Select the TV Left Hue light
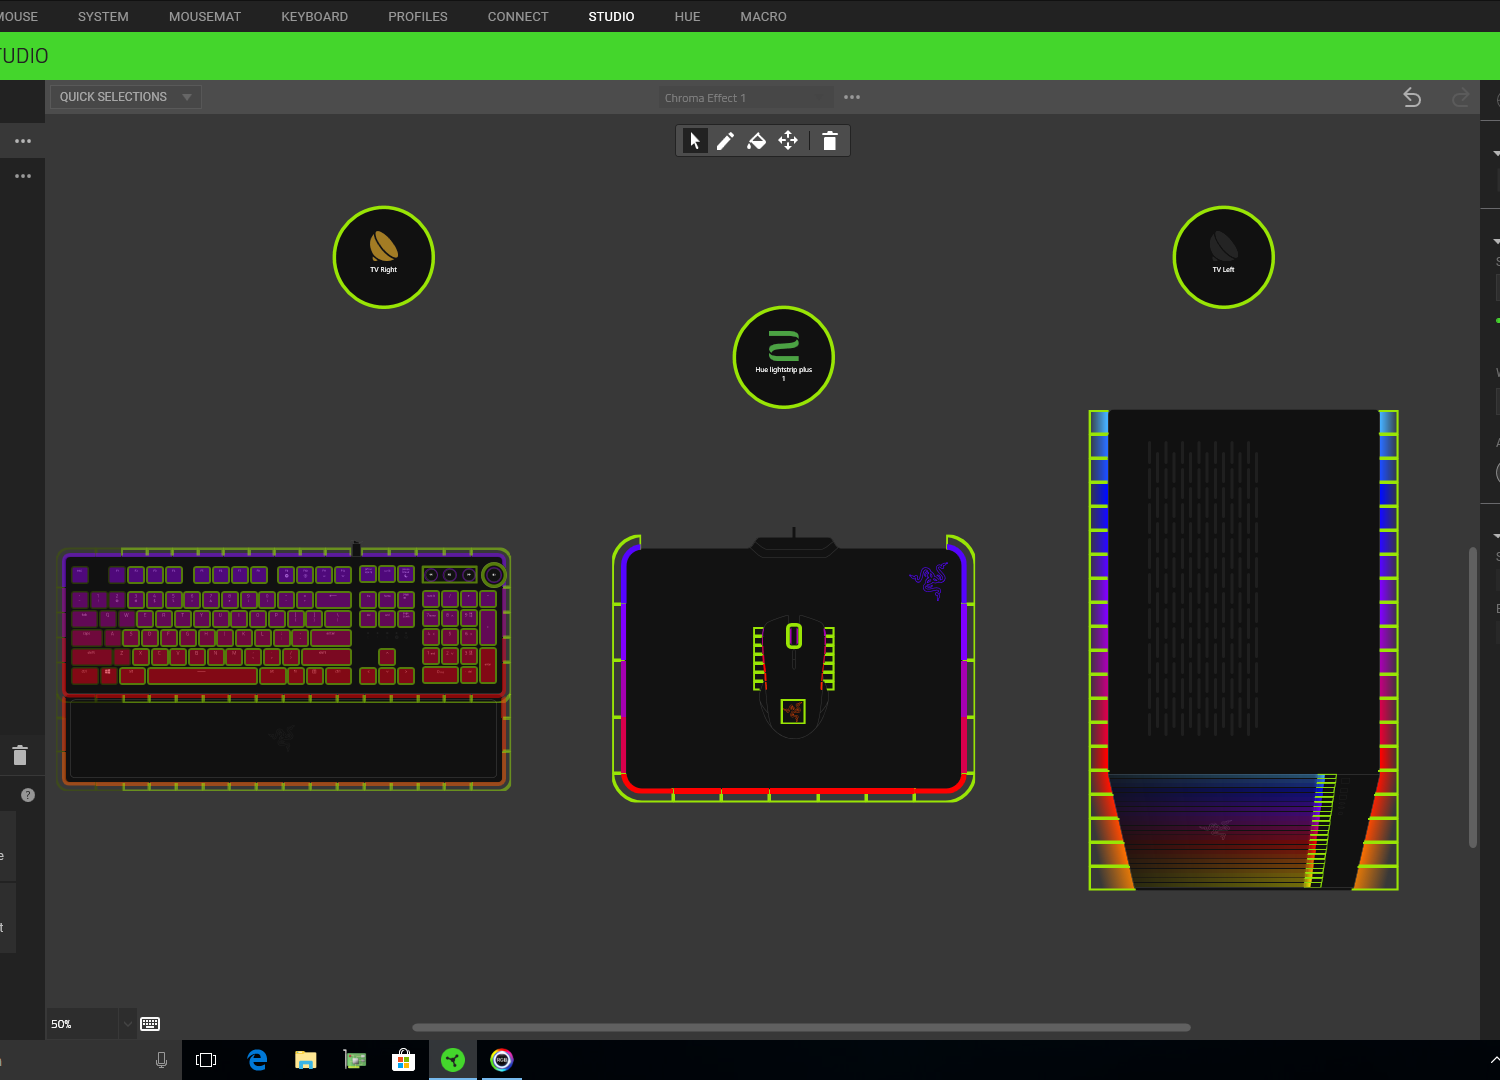 [1223, 257]
